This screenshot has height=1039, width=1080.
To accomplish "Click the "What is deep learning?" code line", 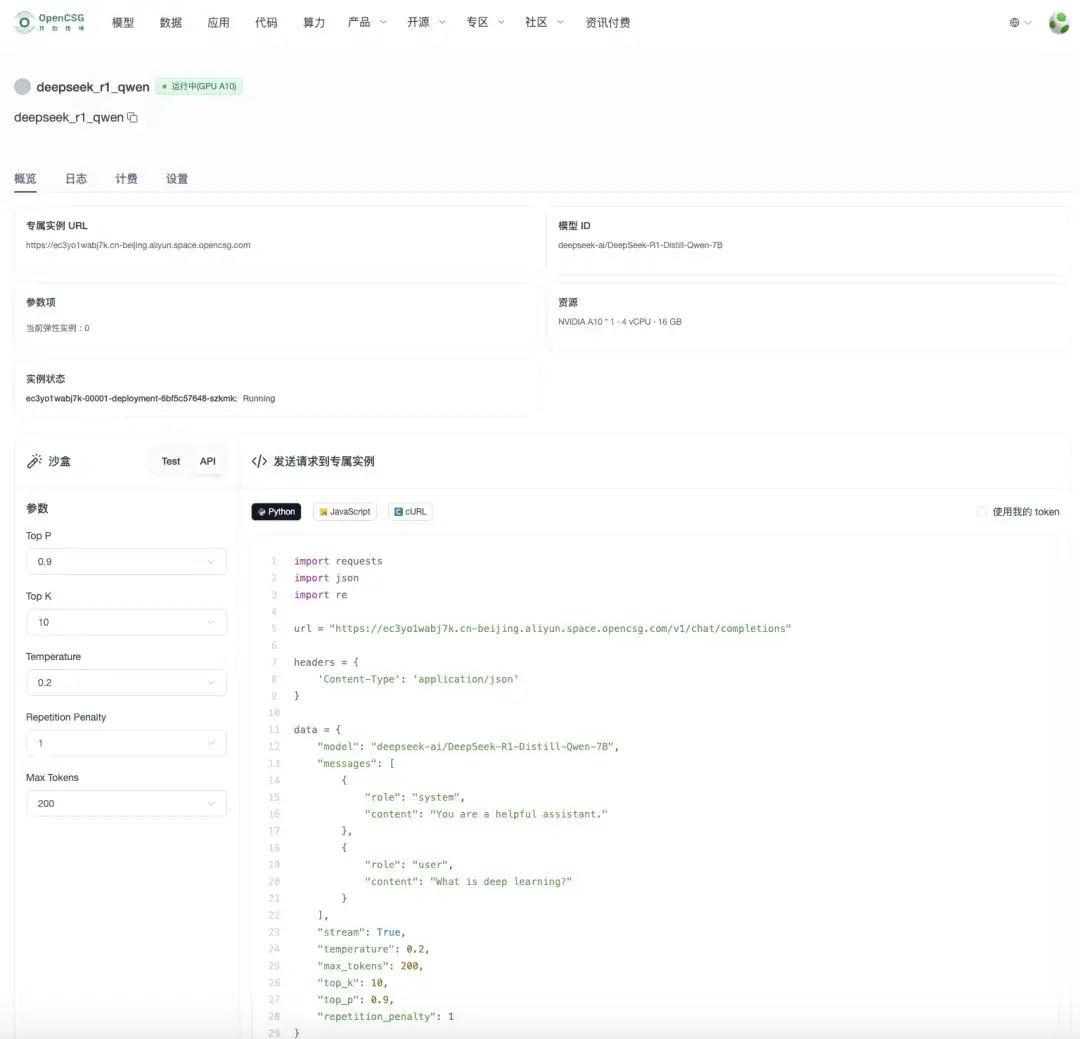I will pos(468,881).
